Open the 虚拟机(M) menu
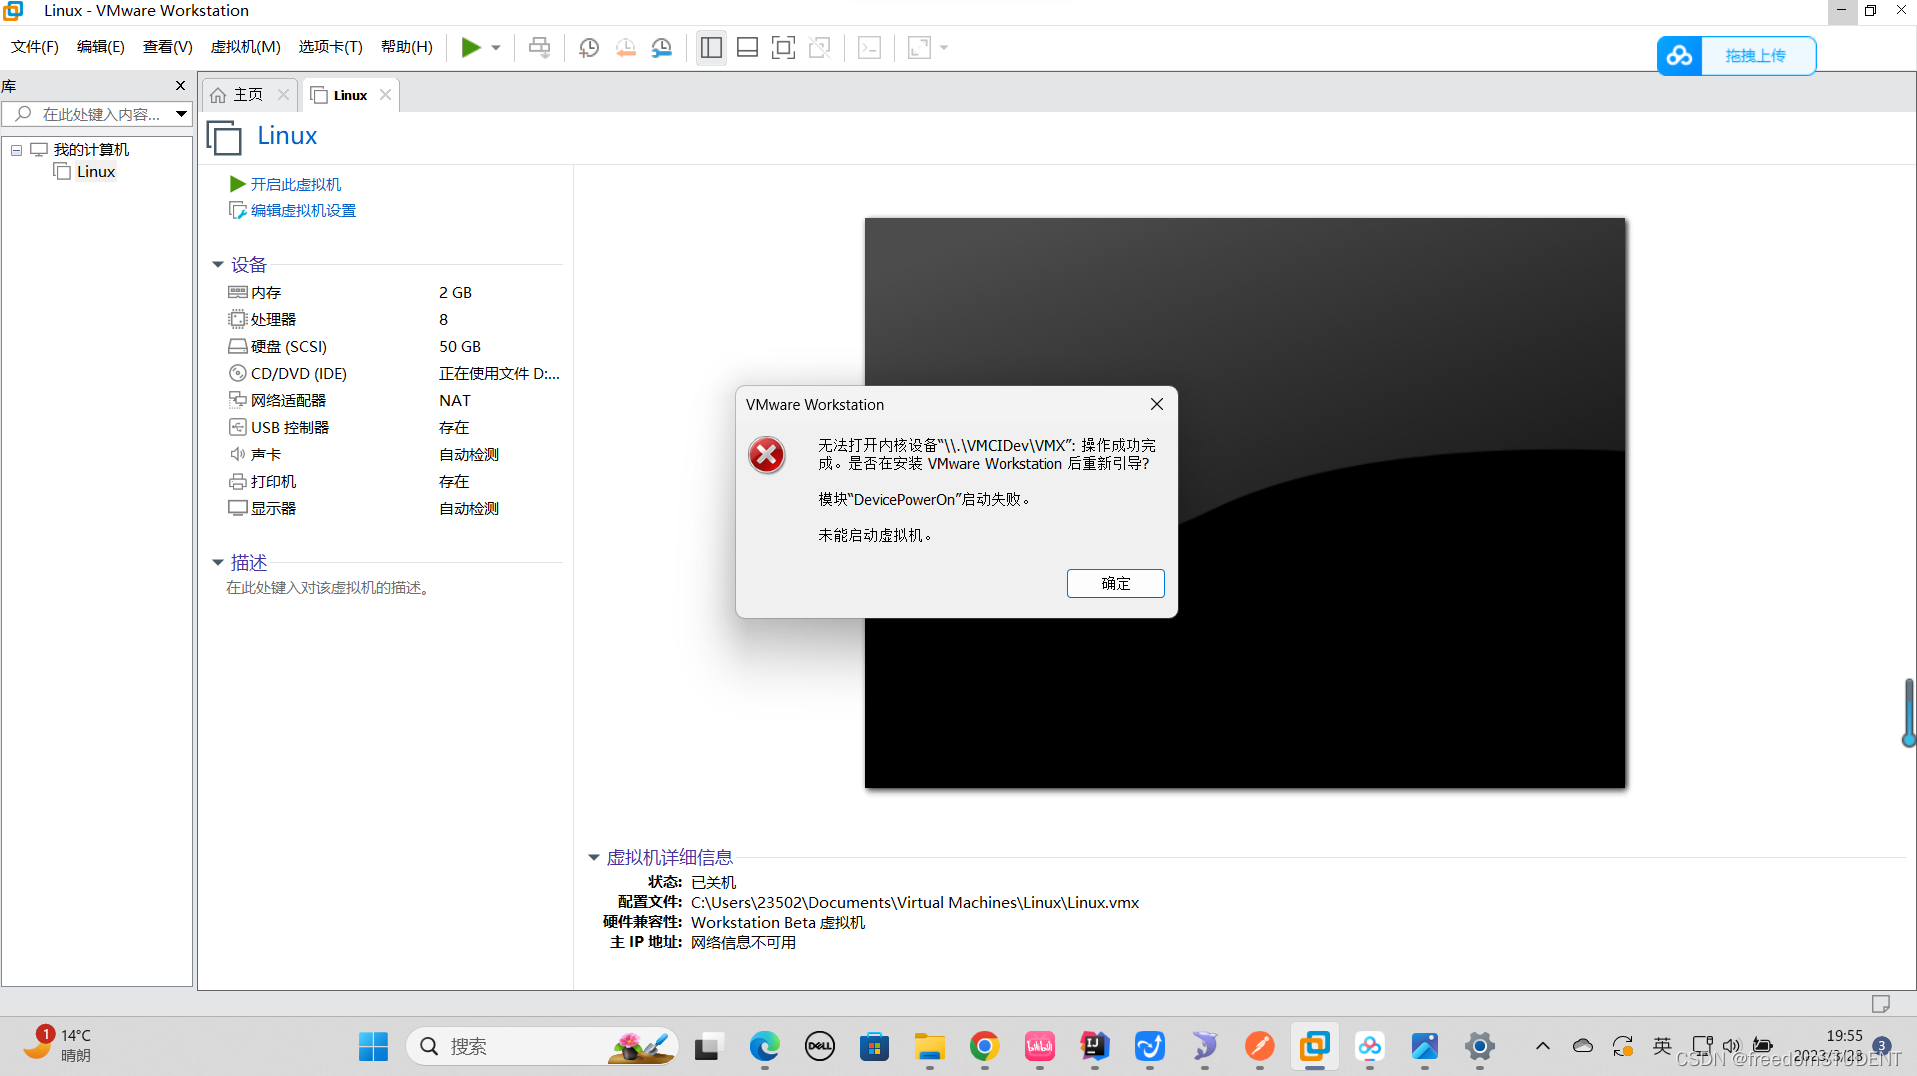 coord(245,47)
